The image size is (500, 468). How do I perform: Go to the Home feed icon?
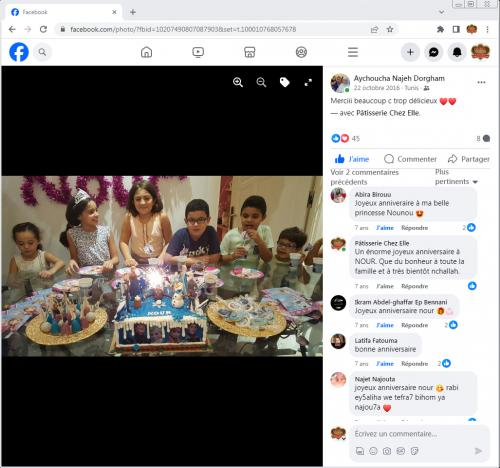146,52
